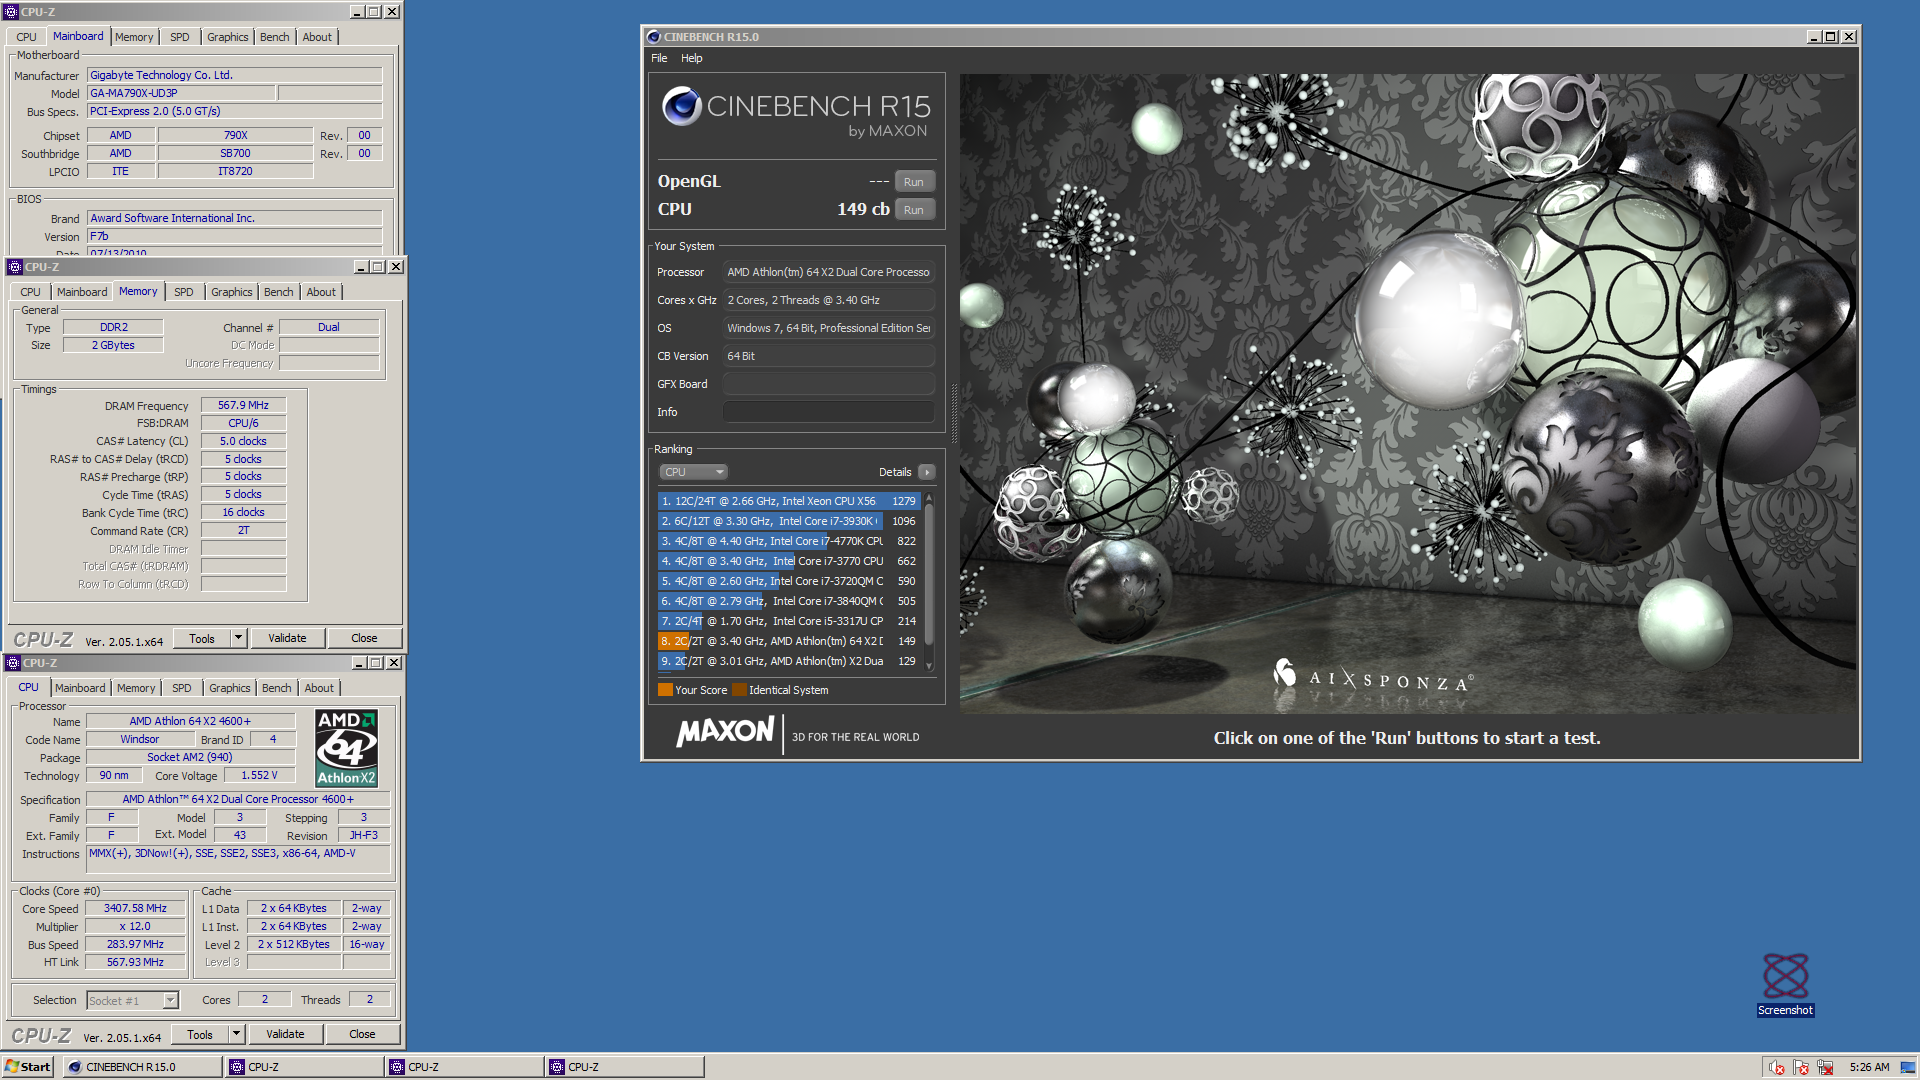This screenshot has height=1080, width=1920.
Task: Open the File menu in Cinebench
Action: pos(659,58)
